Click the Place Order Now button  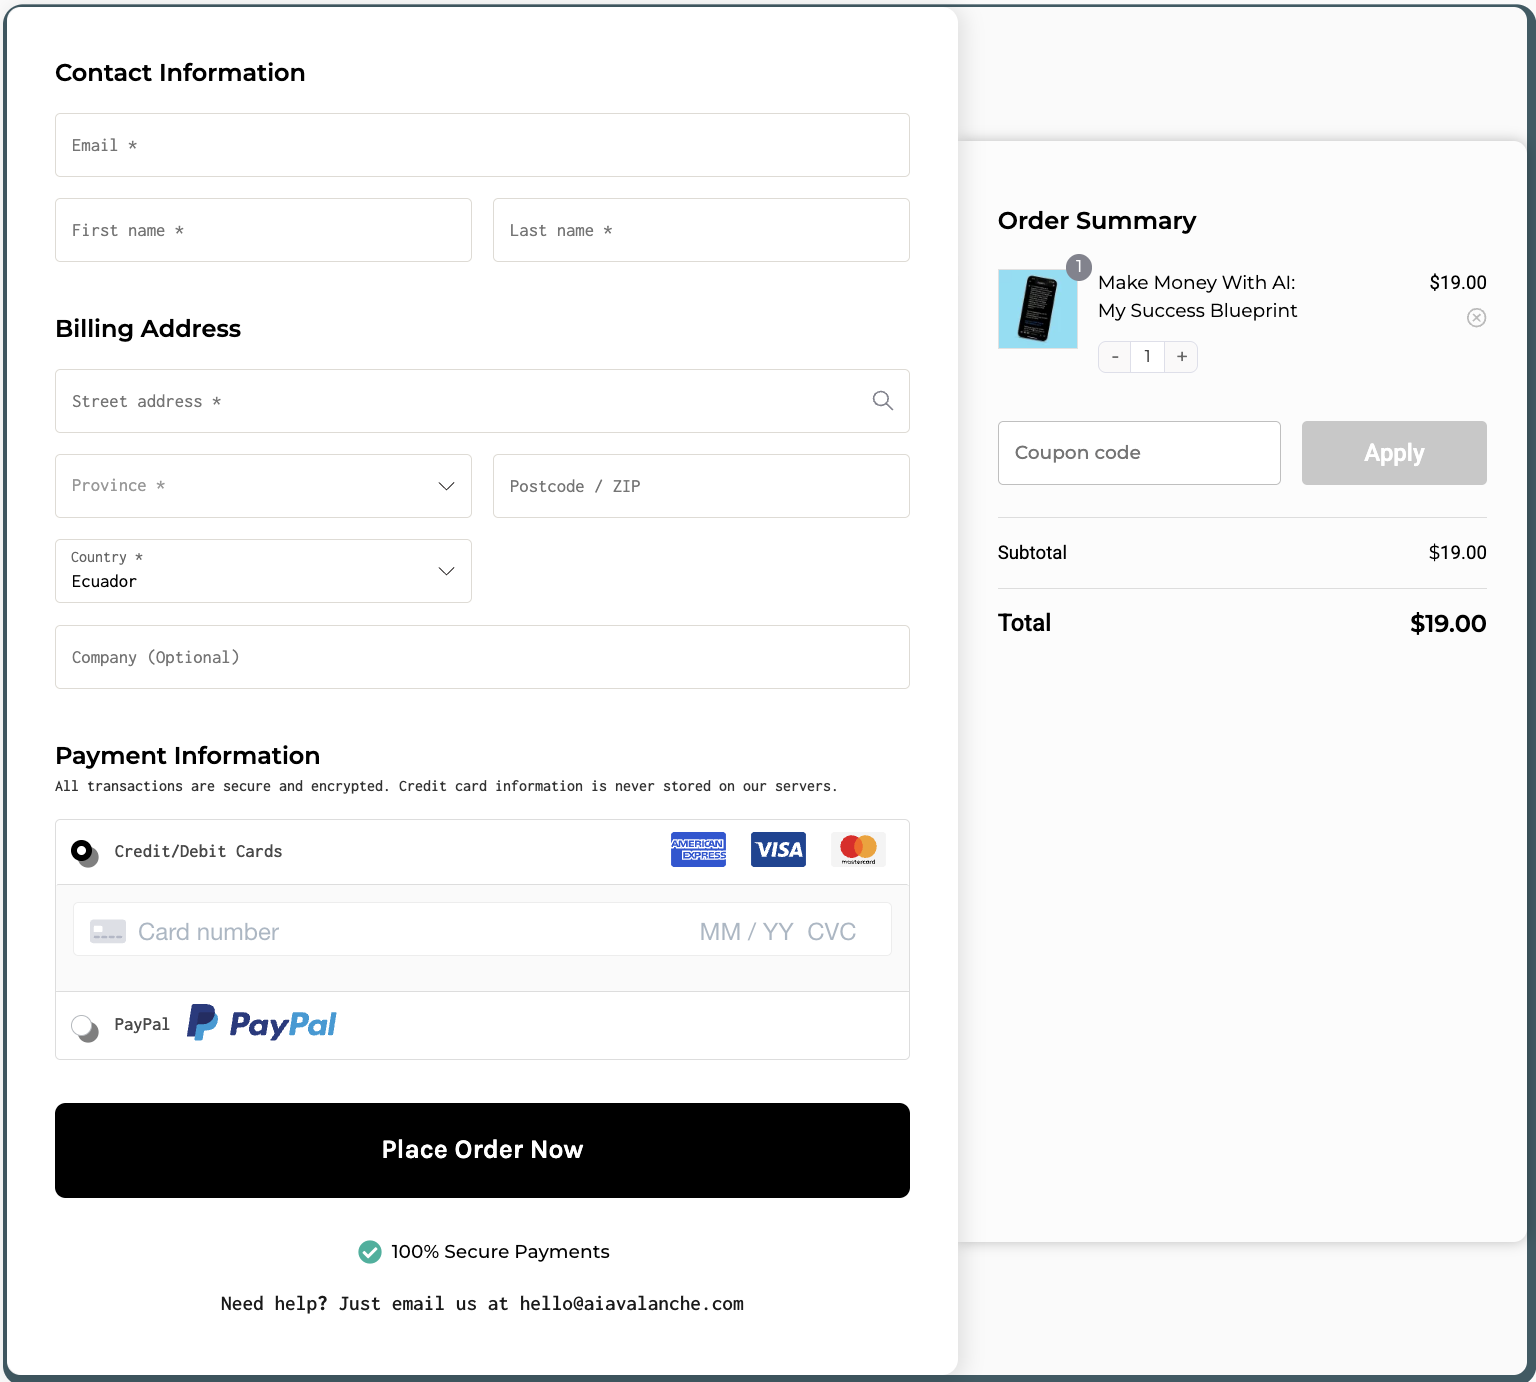(x=482, y=1150)
